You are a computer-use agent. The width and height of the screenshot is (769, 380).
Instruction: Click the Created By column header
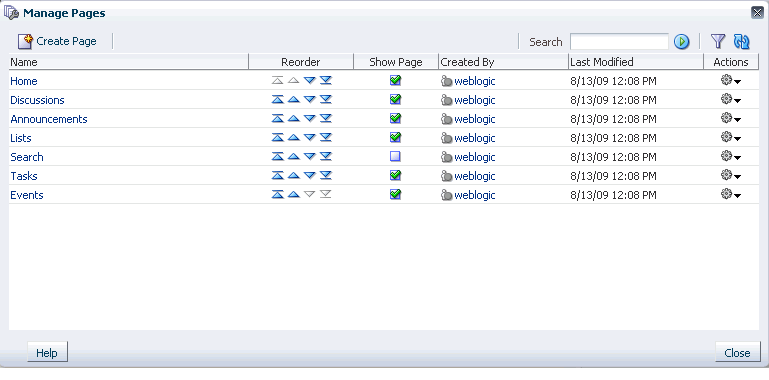(503, 62)
